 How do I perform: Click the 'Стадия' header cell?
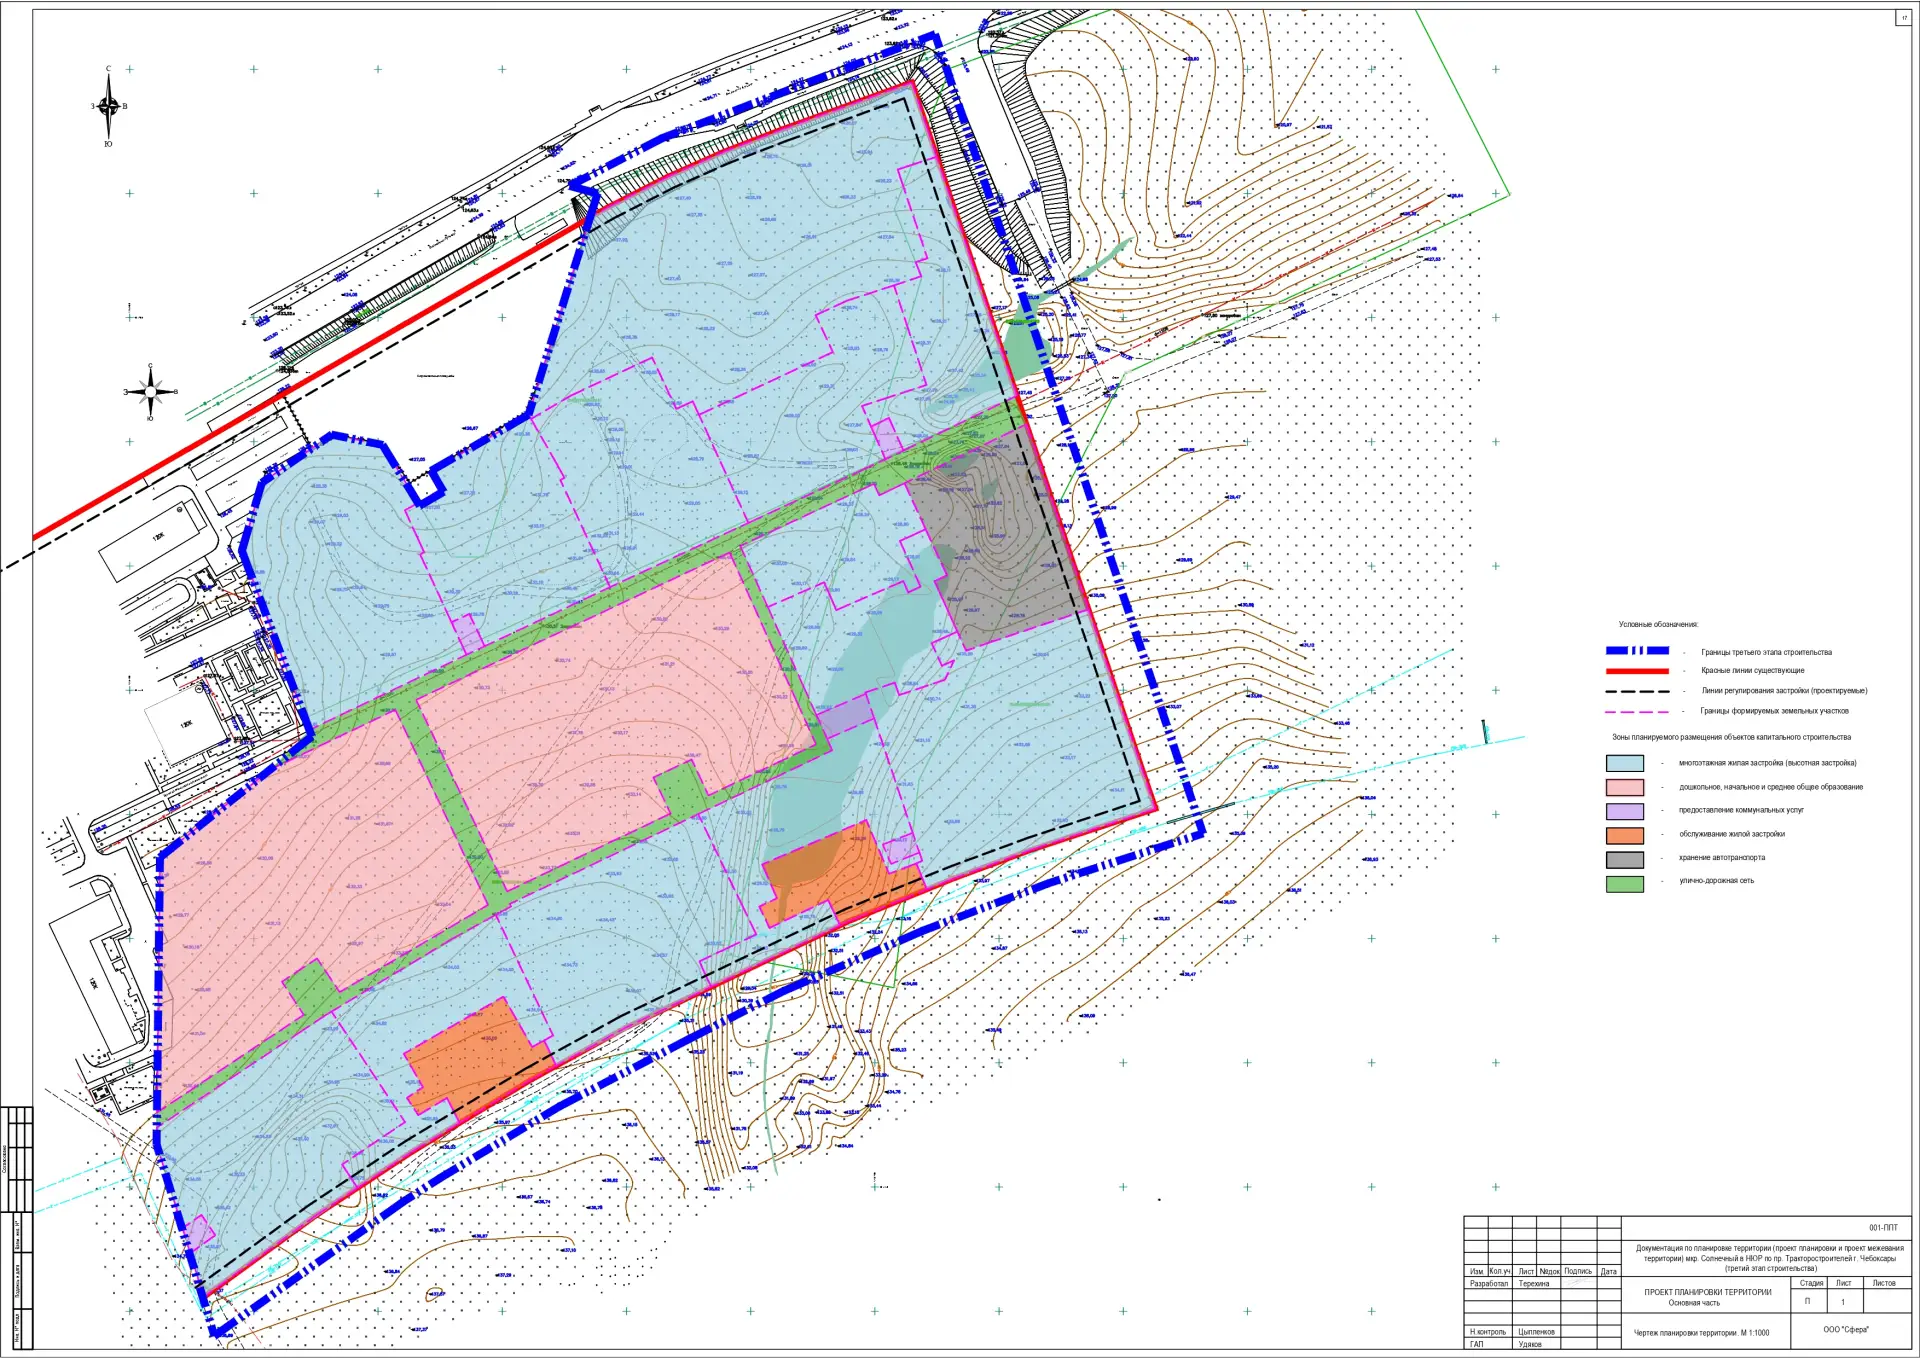click(x=1811, y=1283)
